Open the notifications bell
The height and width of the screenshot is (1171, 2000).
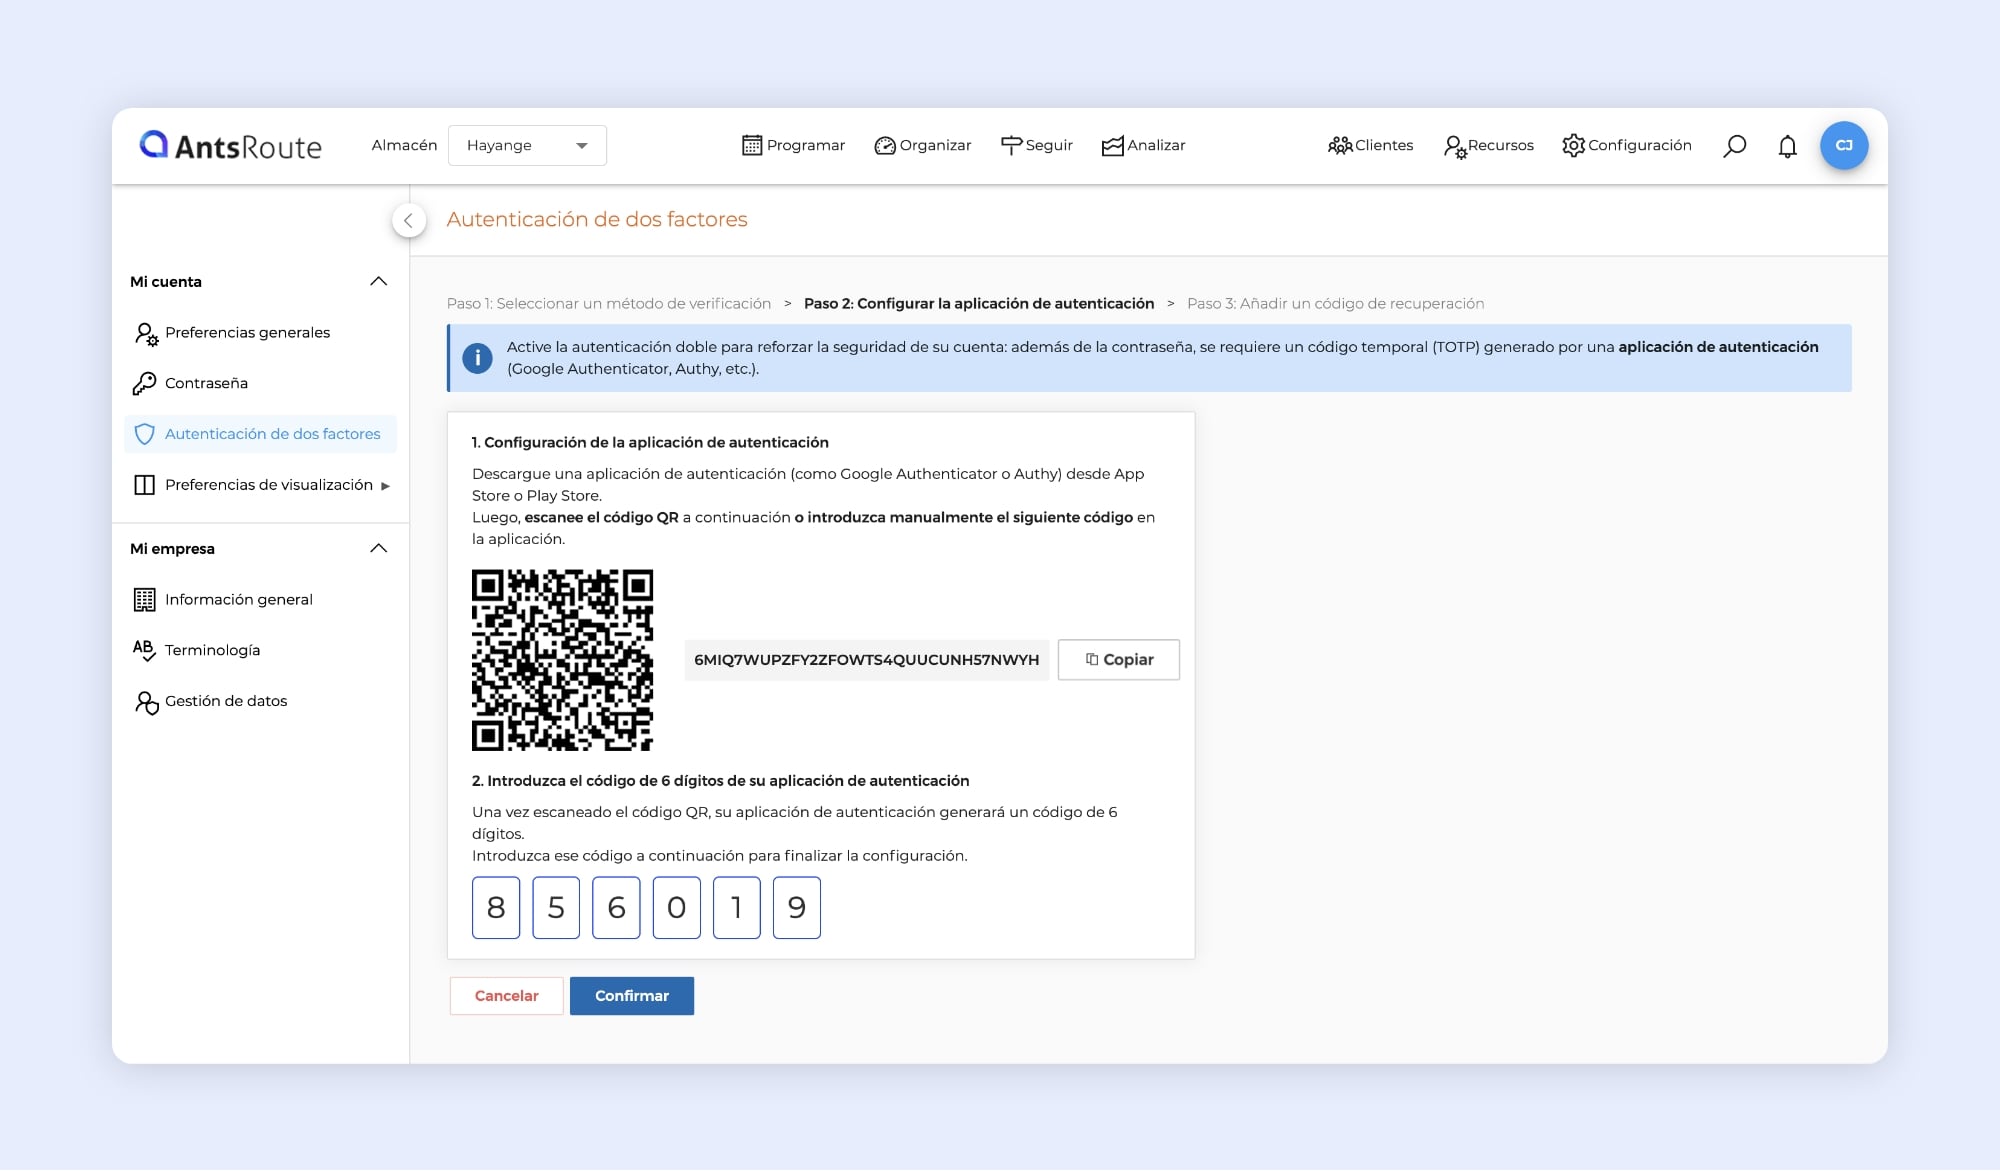[1787, 146]
